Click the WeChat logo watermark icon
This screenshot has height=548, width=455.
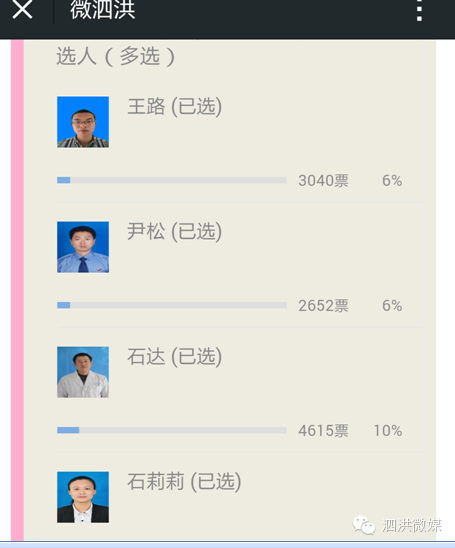(363, 525)
